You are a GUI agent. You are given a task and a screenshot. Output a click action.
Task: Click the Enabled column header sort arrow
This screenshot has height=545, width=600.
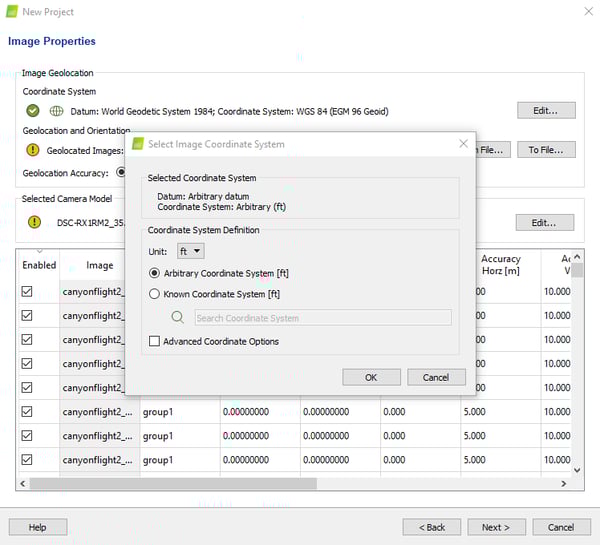coord(40,252)
